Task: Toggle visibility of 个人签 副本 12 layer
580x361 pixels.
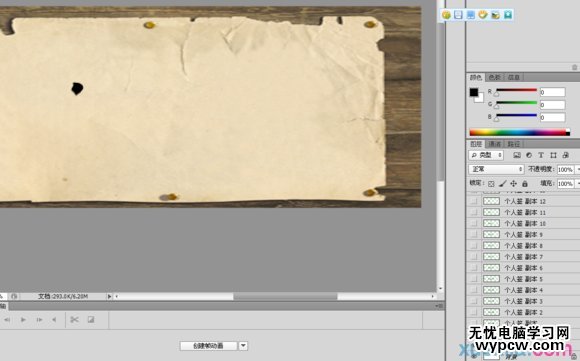Action: coord(473,201)
